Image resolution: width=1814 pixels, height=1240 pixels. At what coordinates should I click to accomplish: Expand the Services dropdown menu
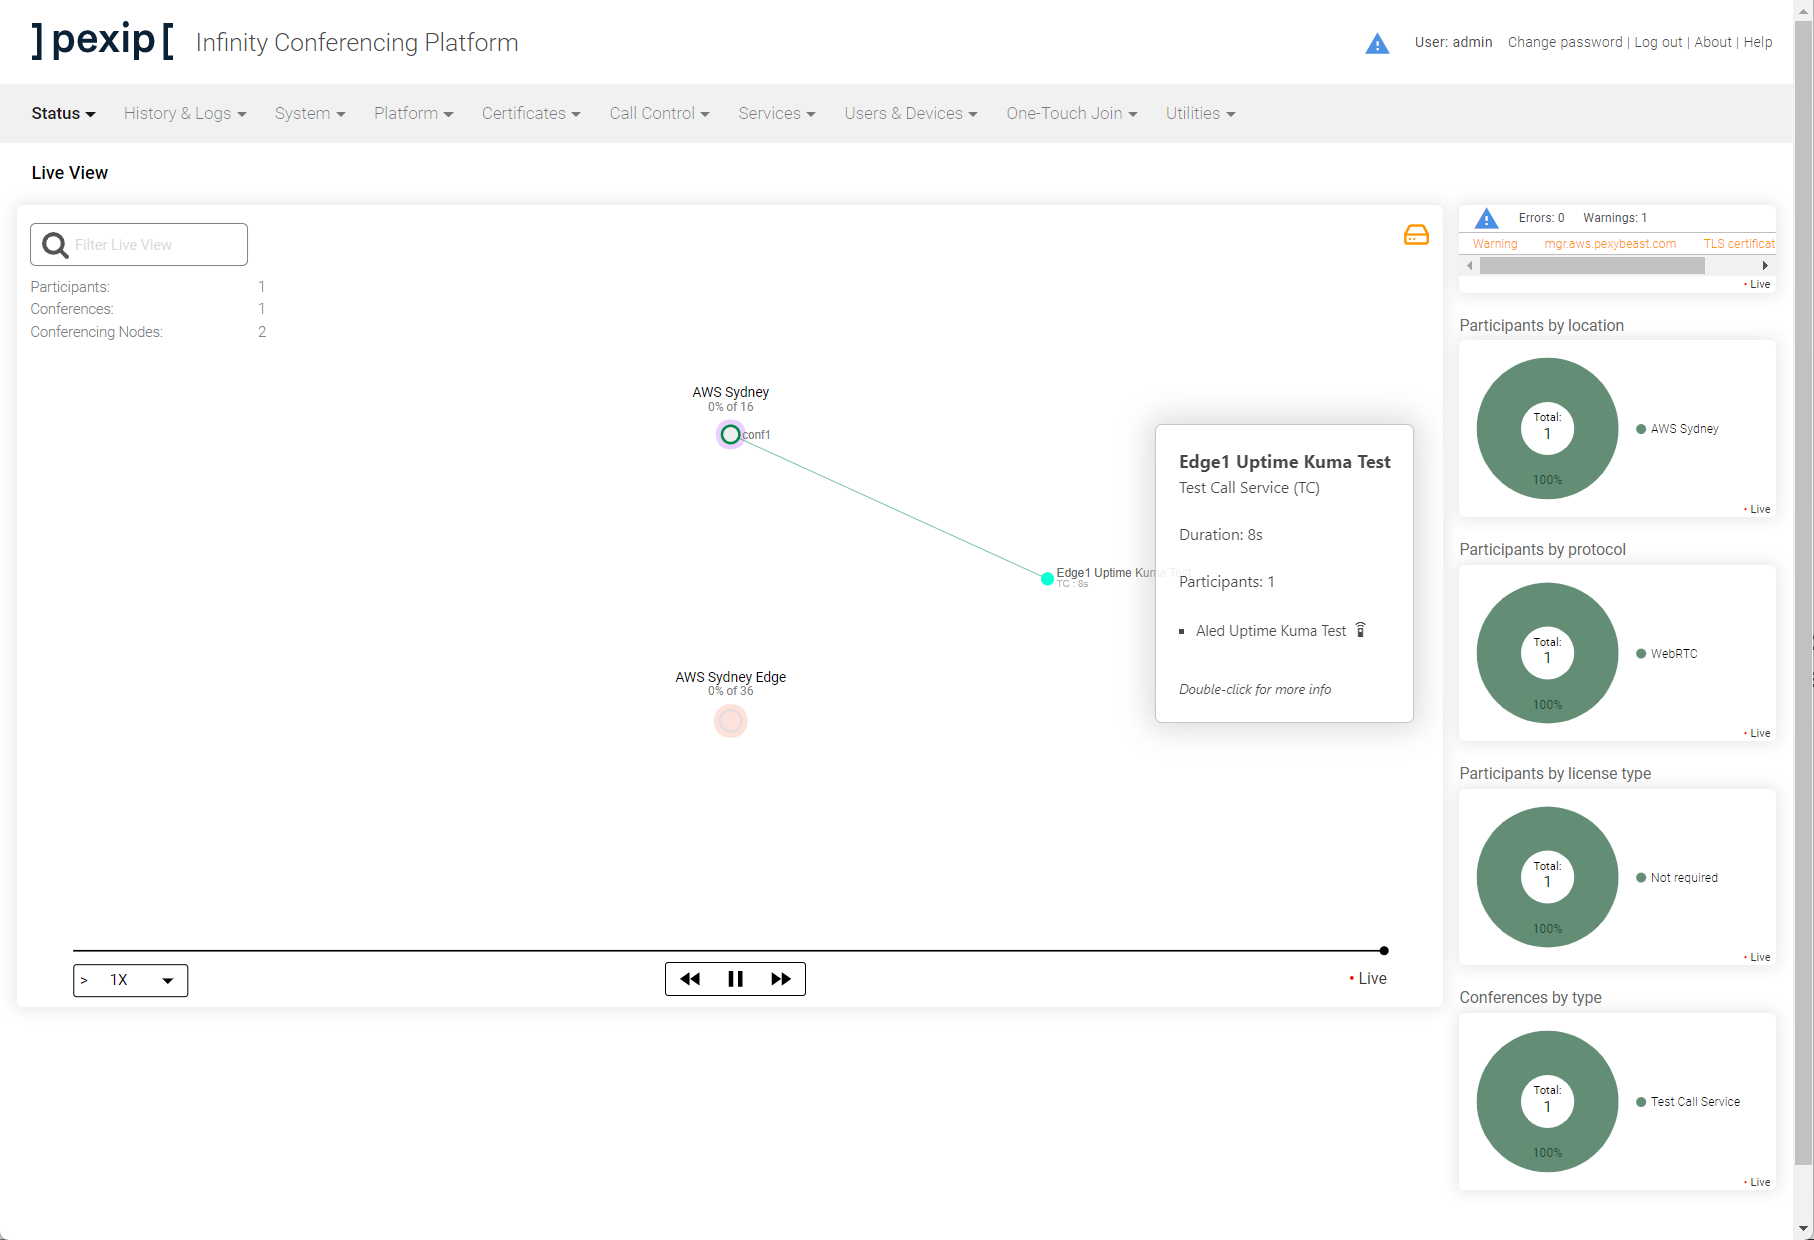click(x=777, y=114)
